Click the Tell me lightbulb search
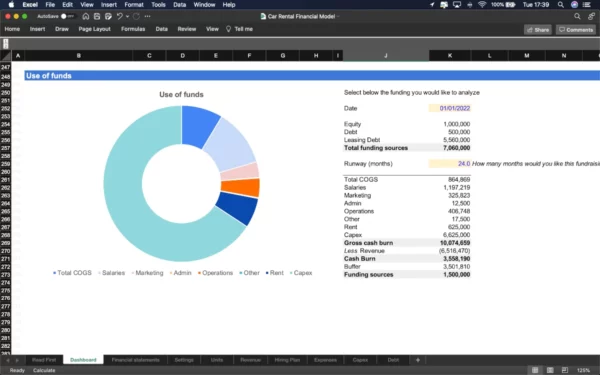Viewport: 600px width, 375px height. tap(239, 29)
